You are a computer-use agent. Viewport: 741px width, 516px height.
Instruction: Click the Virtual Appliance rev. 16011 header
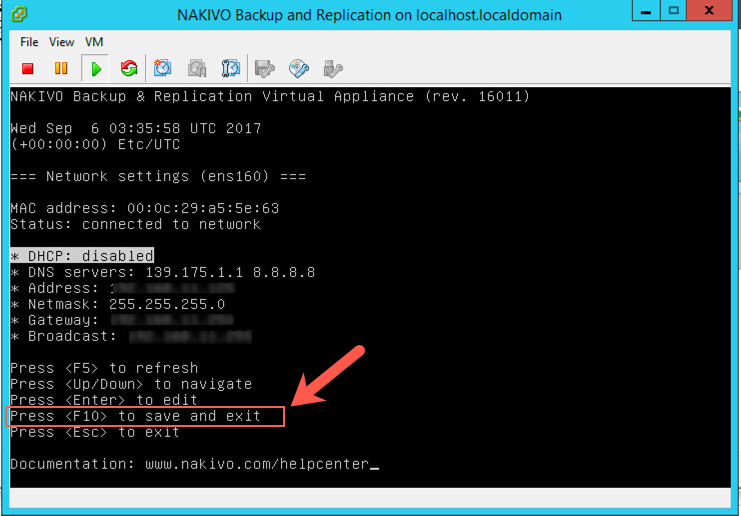(270, 96)
